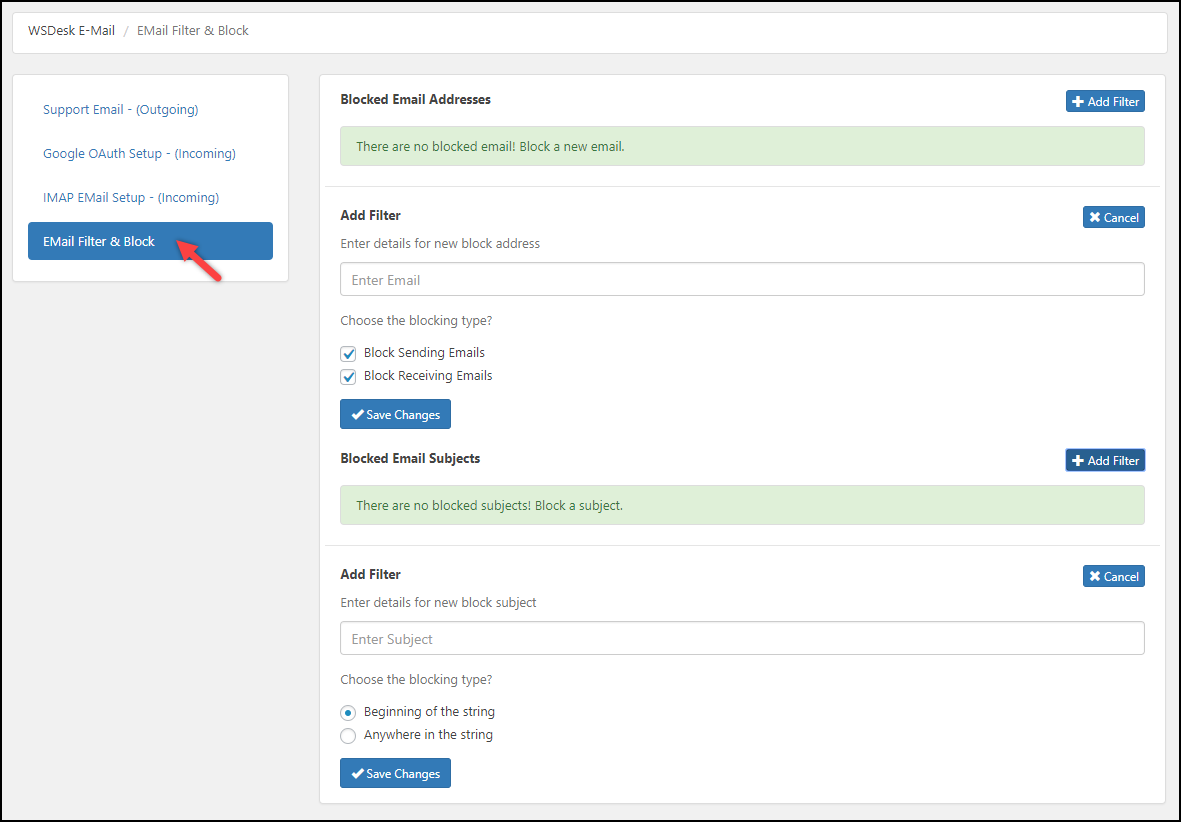Click the no blocked email notice
The image size is (1181, 822).
click(x=742, y=146)
